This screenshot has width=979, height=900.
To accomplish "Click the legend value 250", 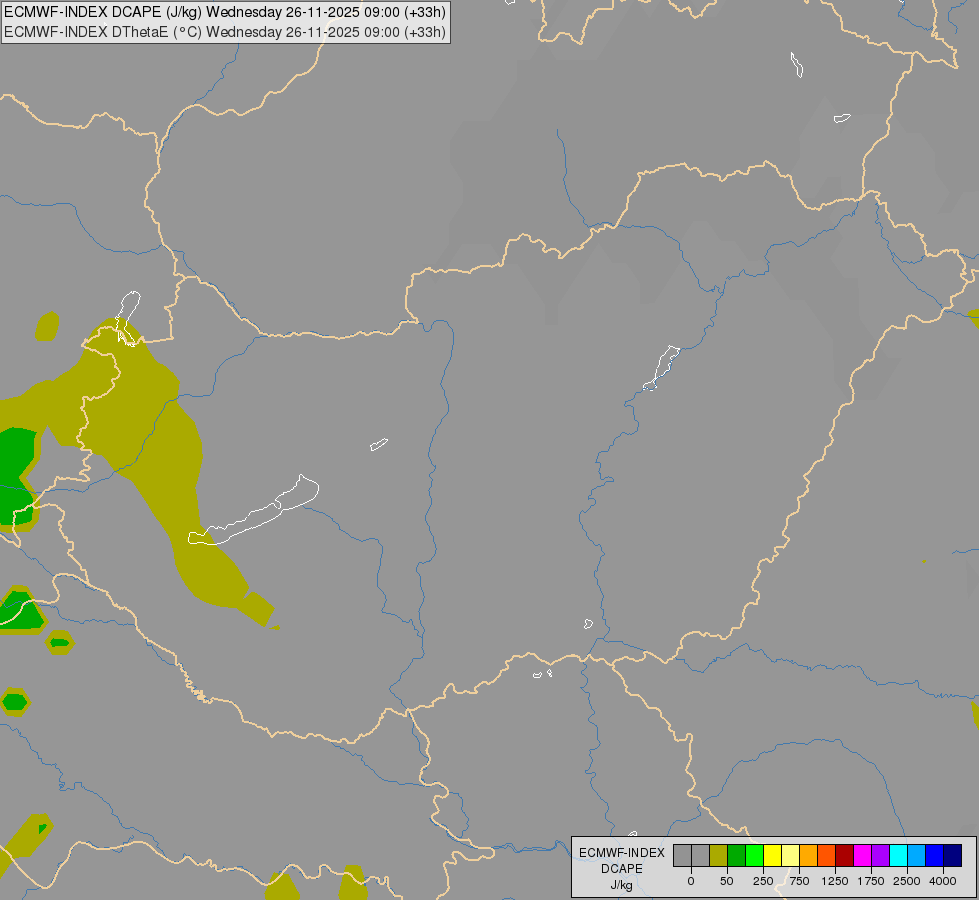I will coord(763,881).
